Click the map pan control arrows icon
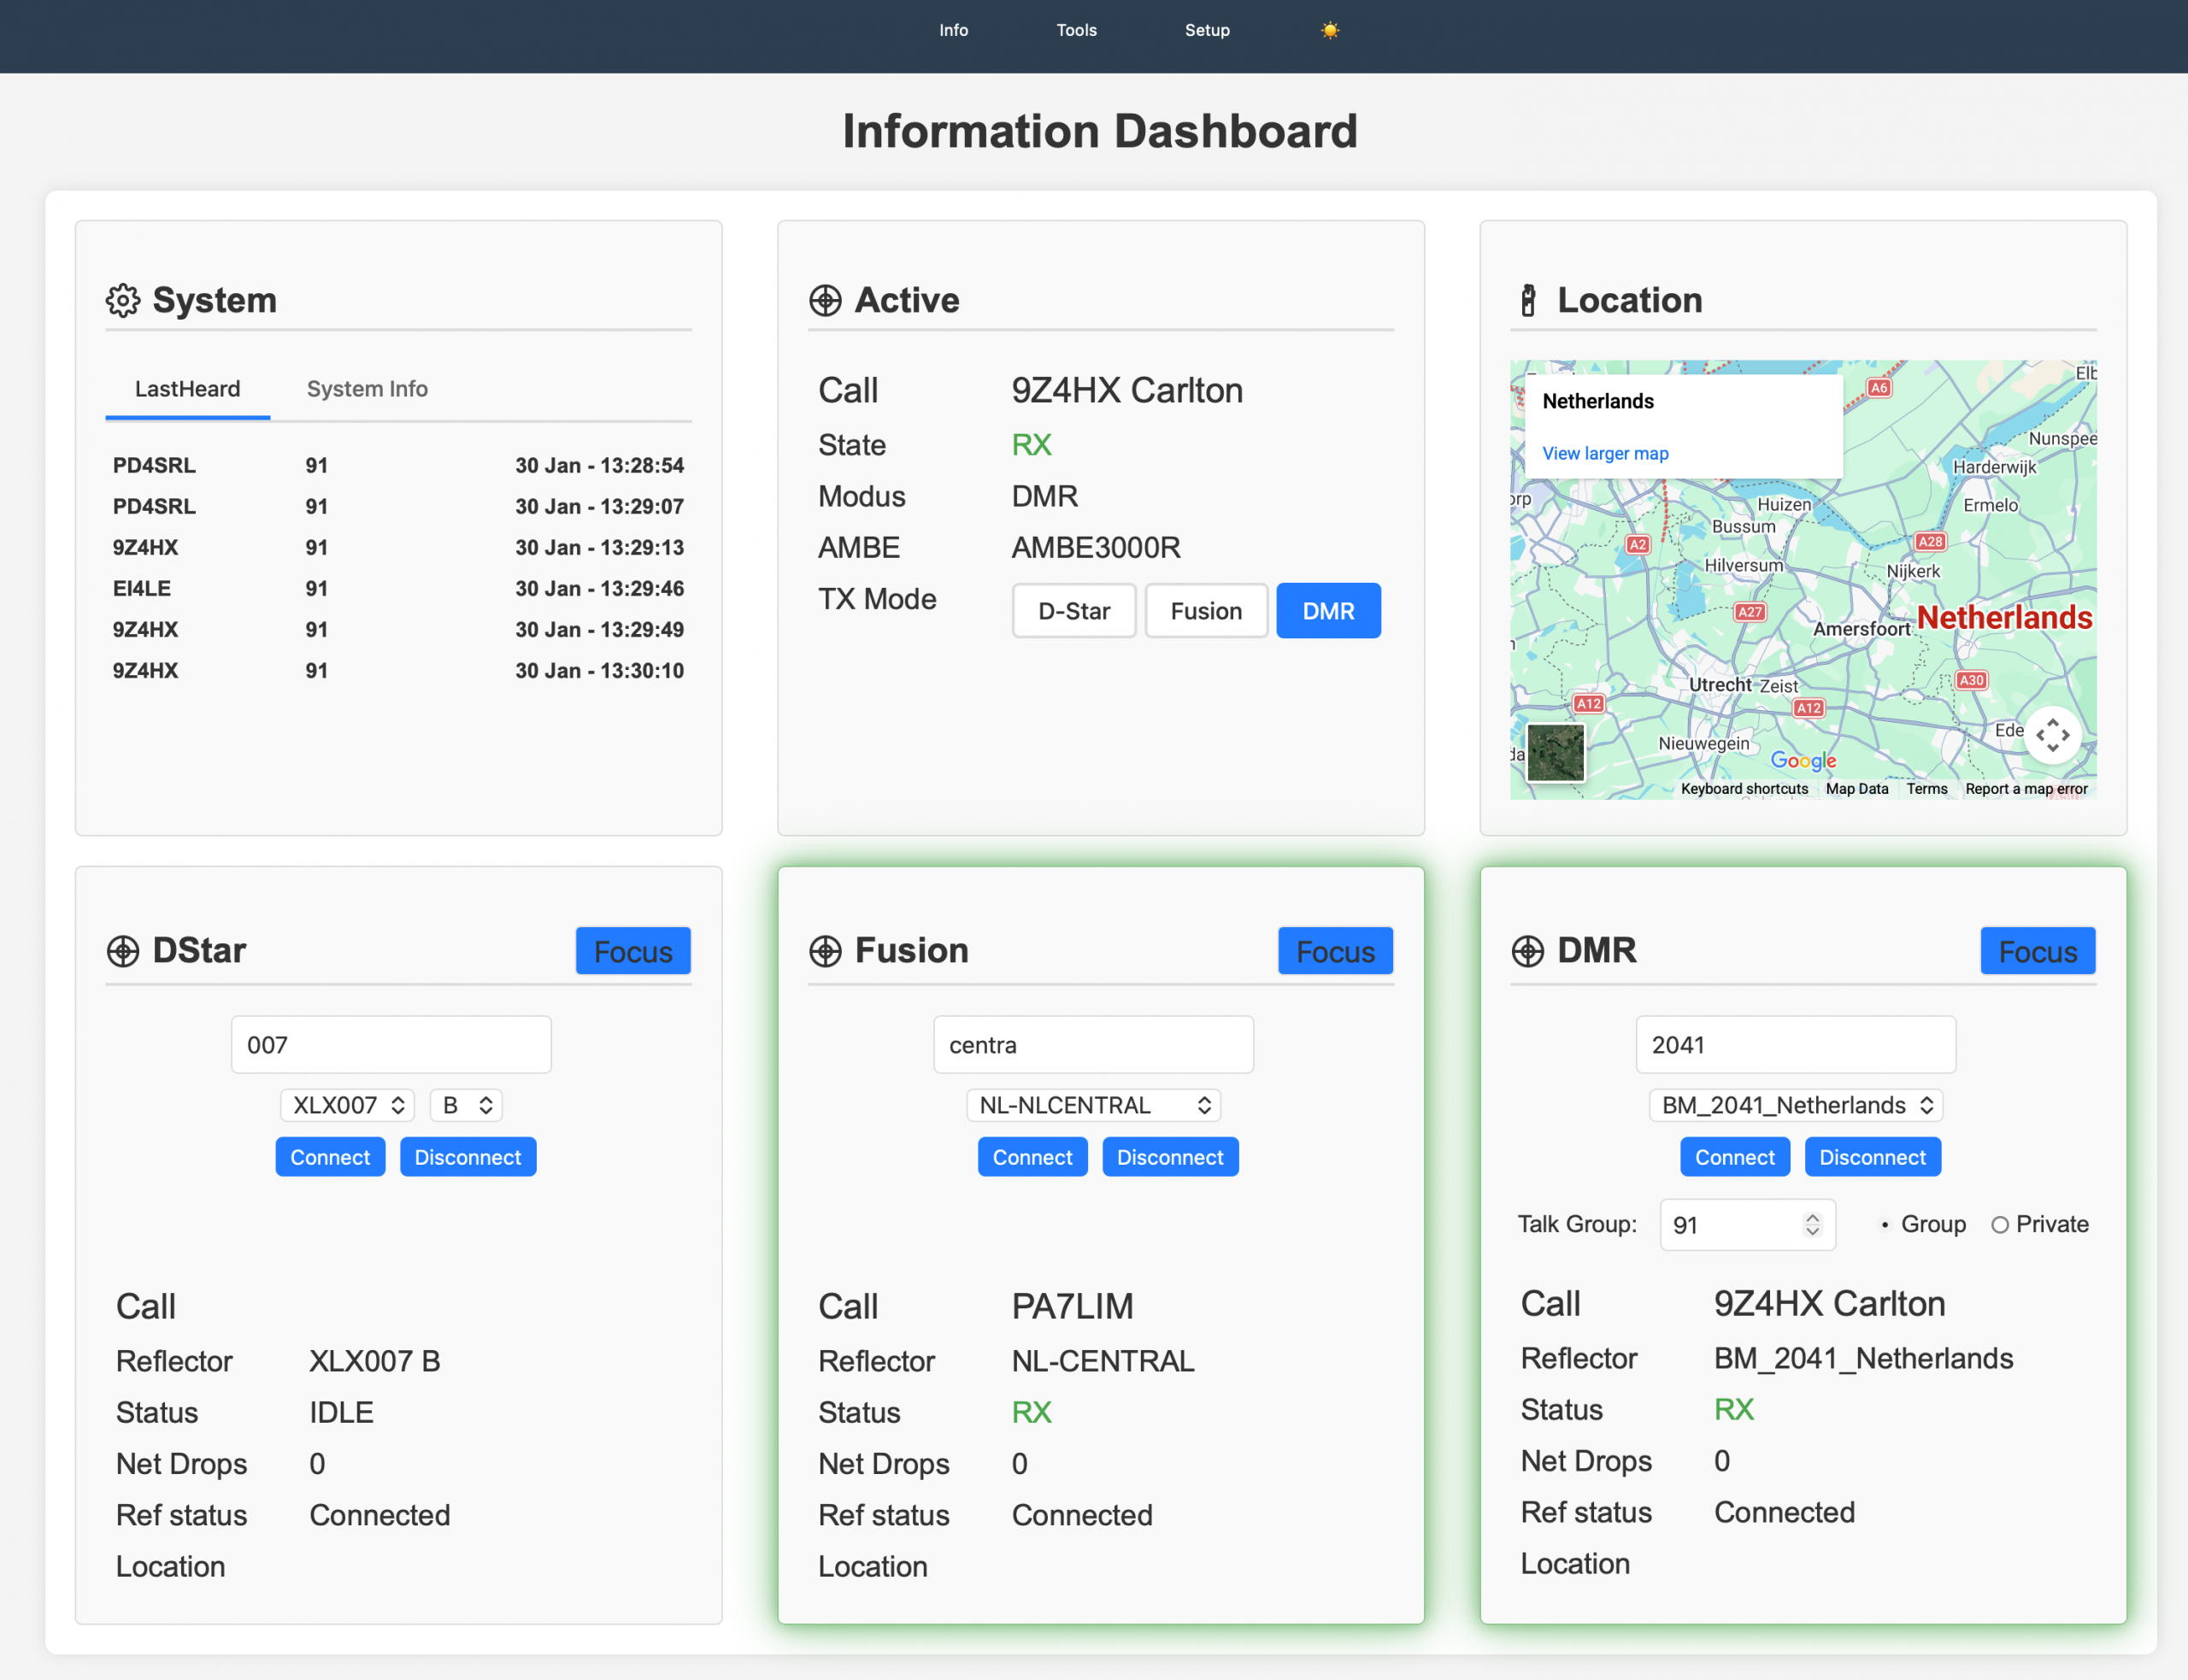The width and height of the screenshot is (2188, 1680). point(2052,735)
